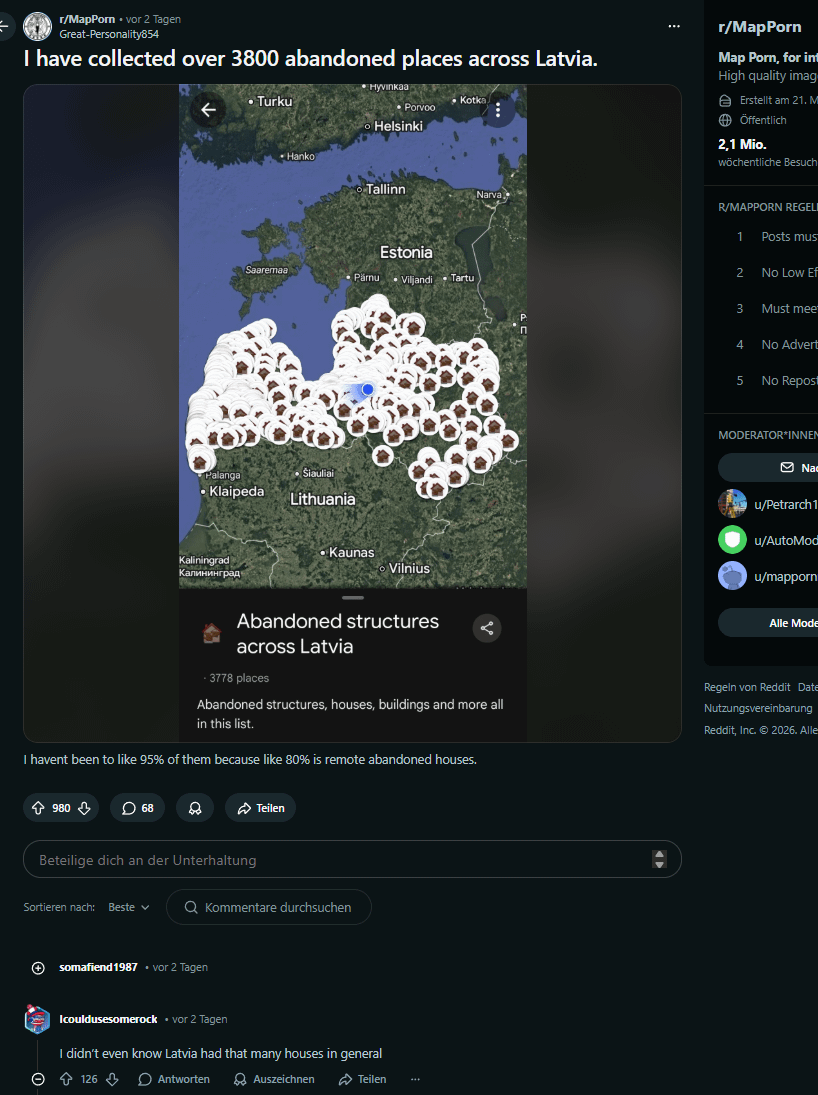This screenshot has width=818, height=1095.
Task: Downvote the Icouldusesomerock comment
Action: pyautogui.click(x=112, y=1079)
